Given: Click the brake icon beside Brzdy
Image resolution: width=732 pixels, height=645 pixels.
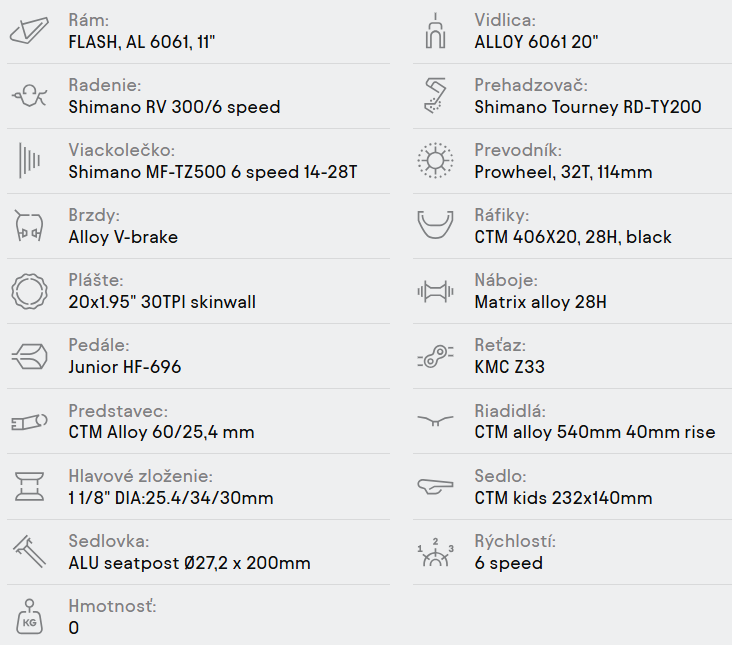Looking at the screenshot, I should point(29,226).
